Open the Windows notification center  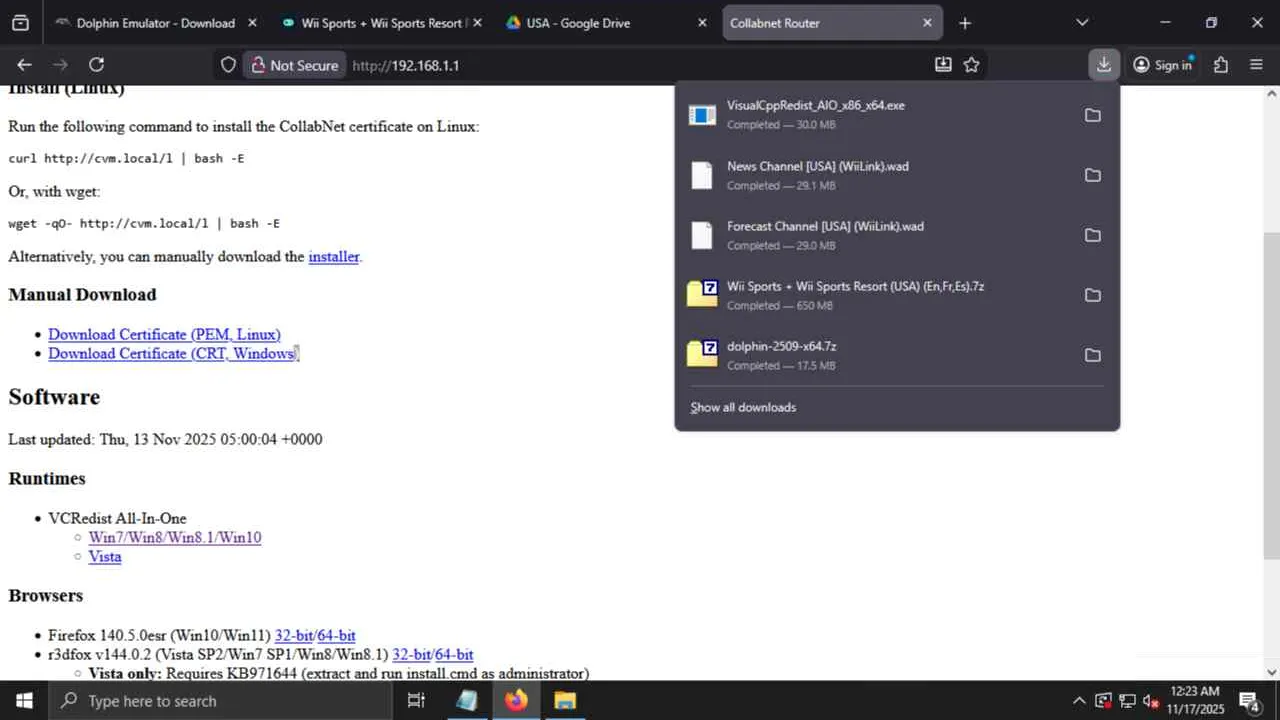click(x=1250, y=701)
